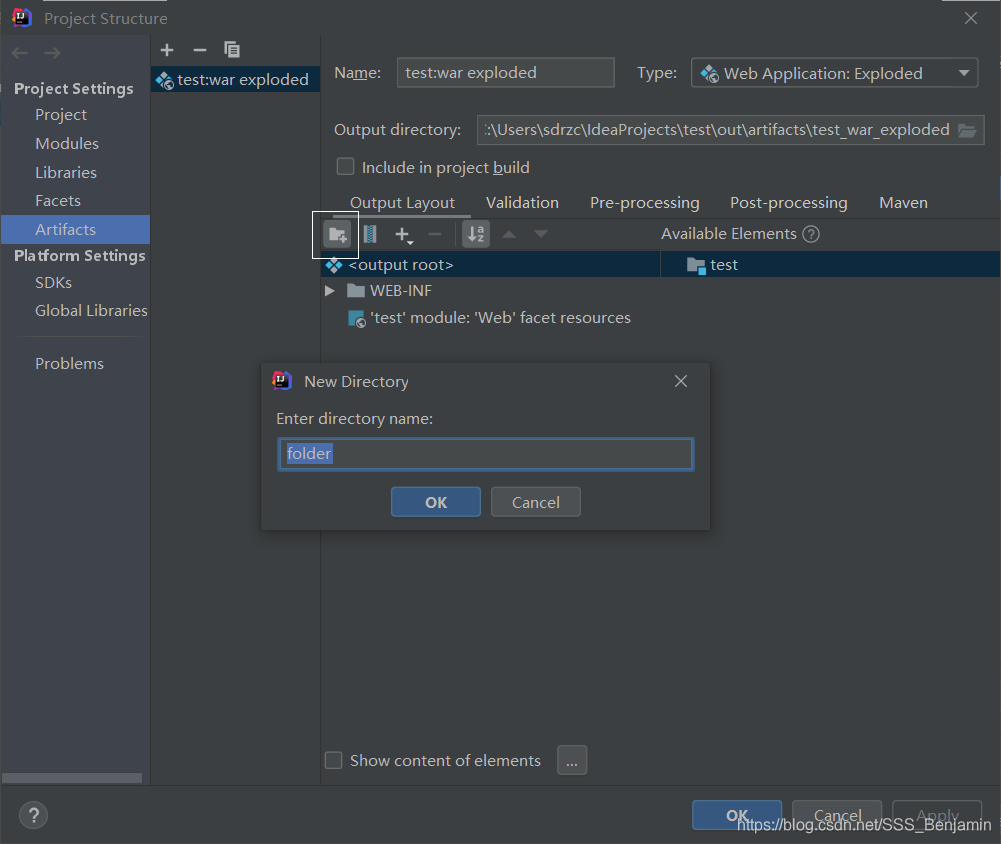This screenshot has height=844, width=1001.
Task: Select Modules in the sidebar
Action: click(x=67, y=144)
